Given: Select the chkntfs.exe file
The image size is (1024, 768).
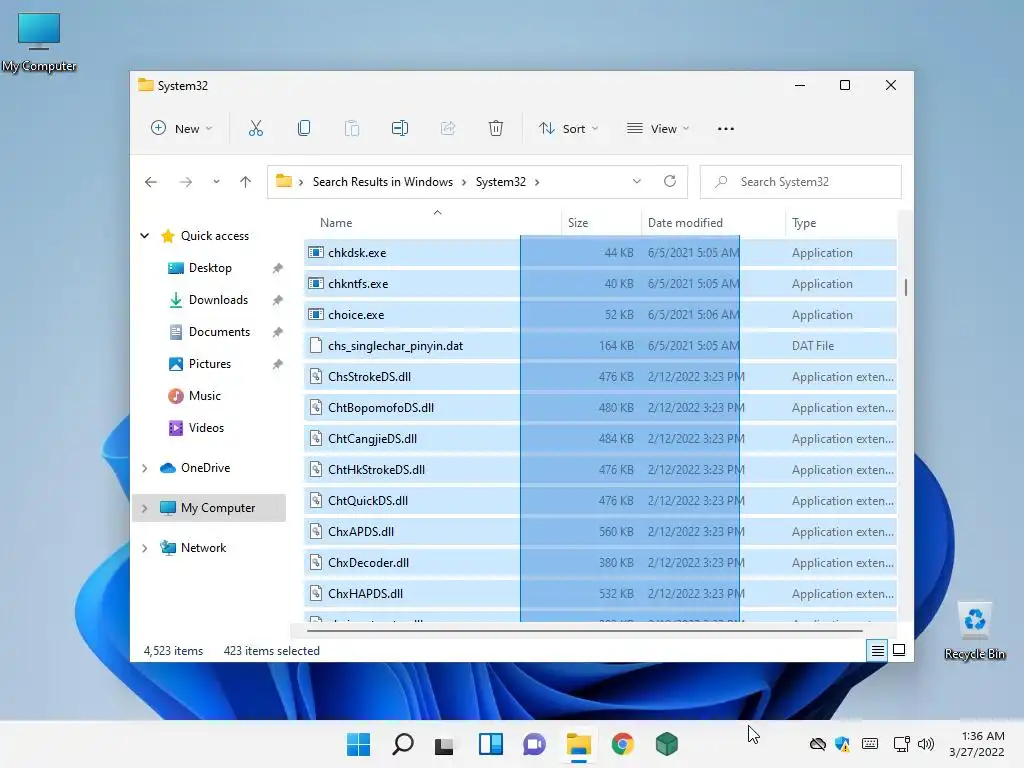Looking at the screenshot, I should point(600,284).
